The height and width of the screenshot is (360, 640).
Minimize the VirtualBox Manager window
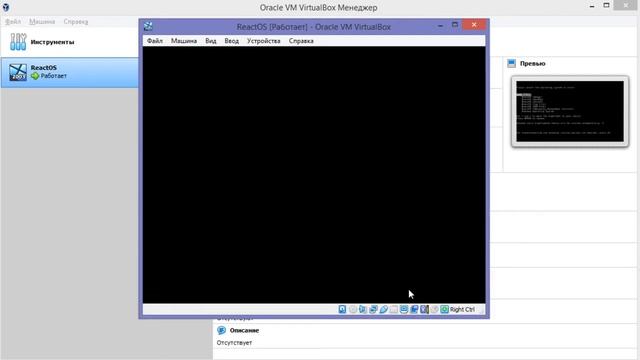point(592,6)
